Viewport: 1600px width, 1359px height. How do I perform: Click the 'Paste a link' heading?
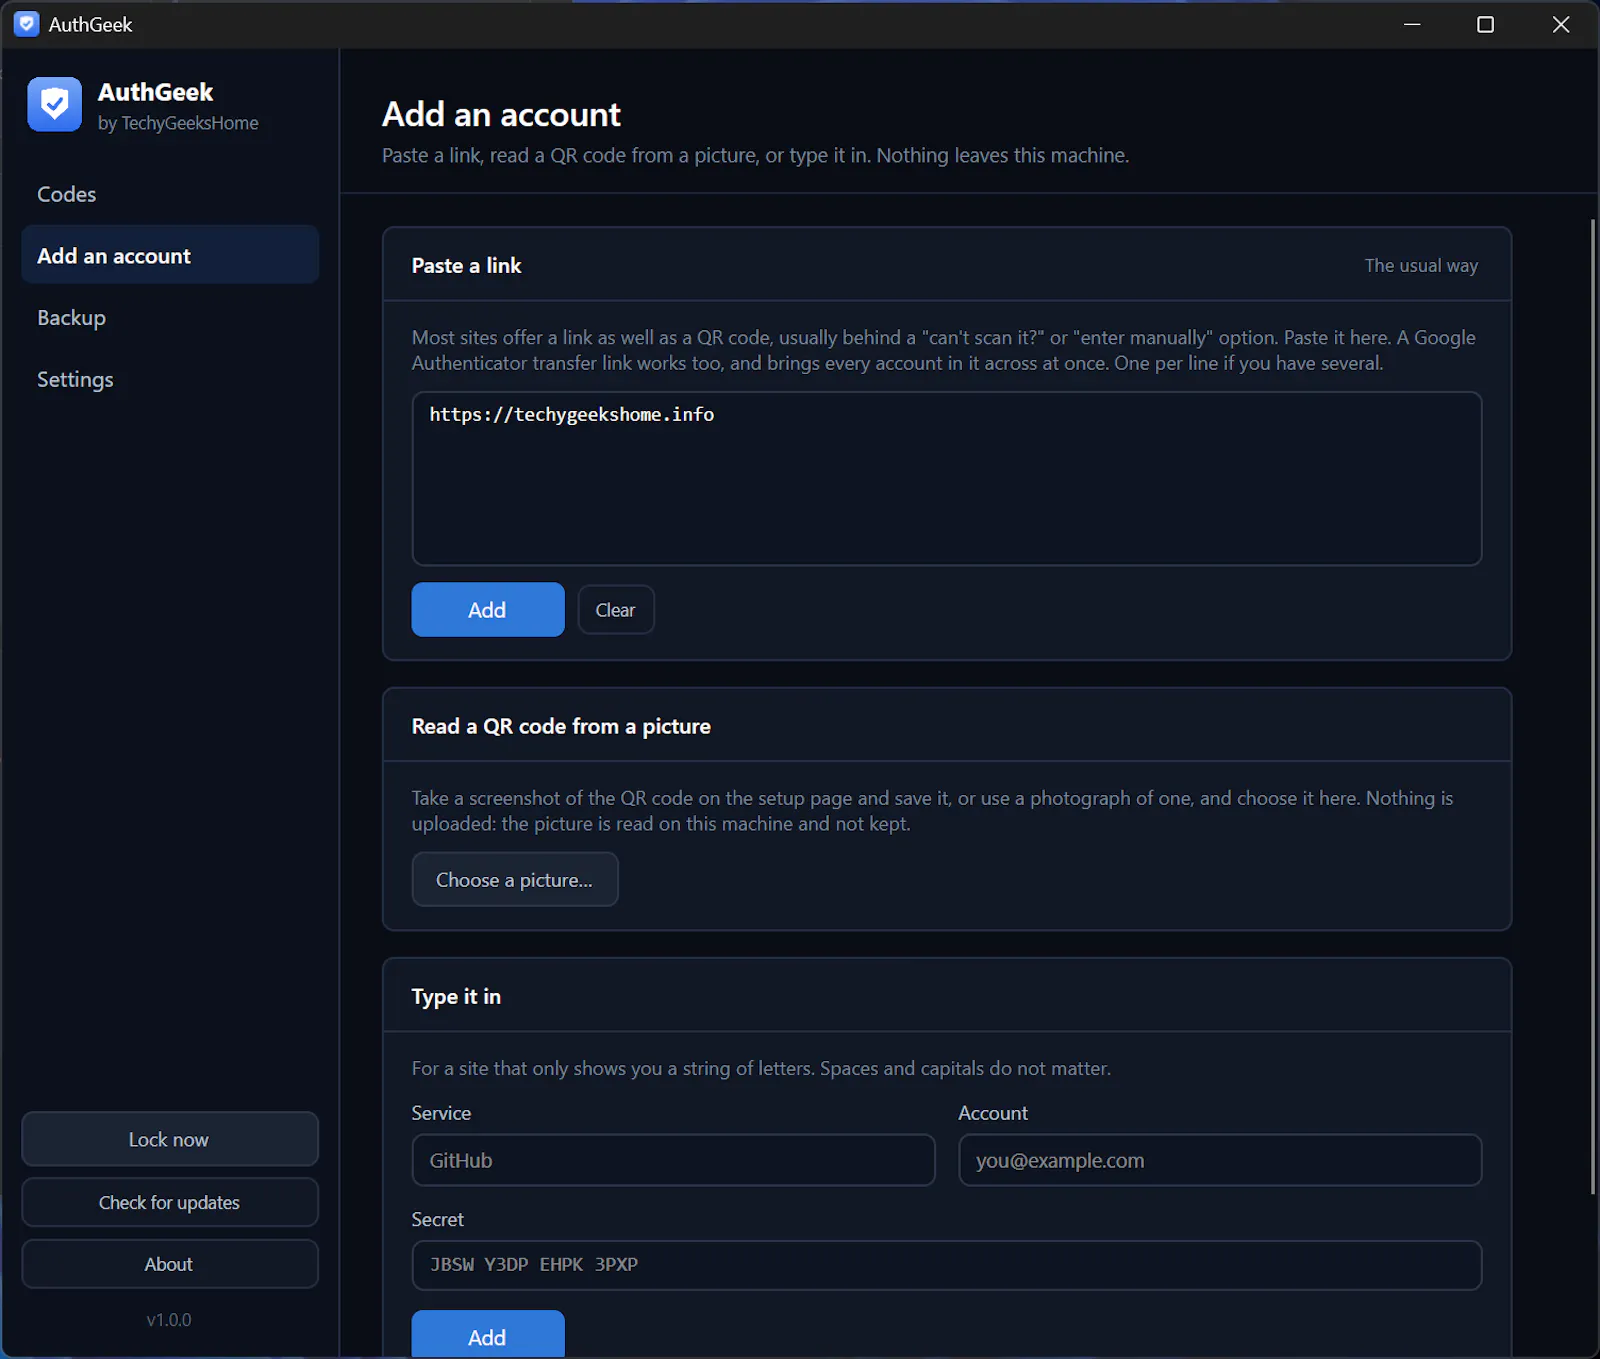coord(467,266)
